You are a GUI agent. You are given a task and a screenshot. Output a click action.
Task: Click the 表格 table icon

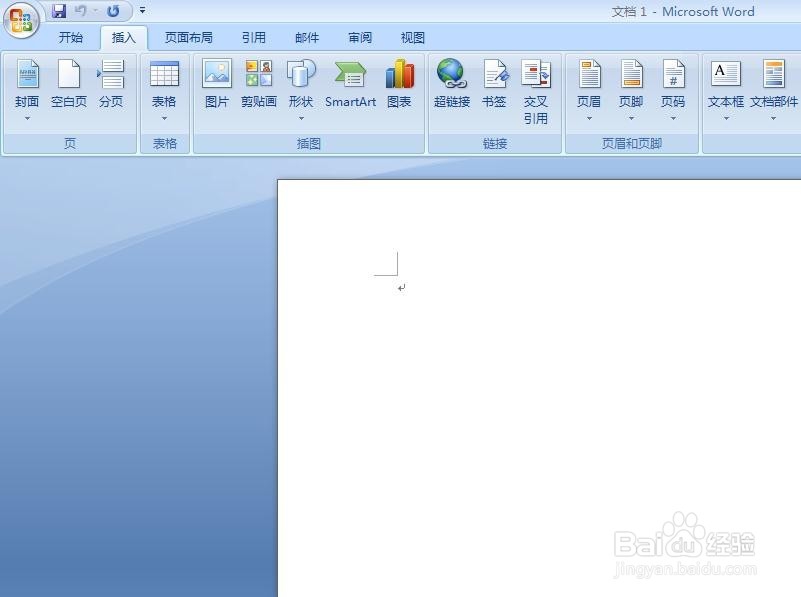pyautogui.click(x=164, y=74)
